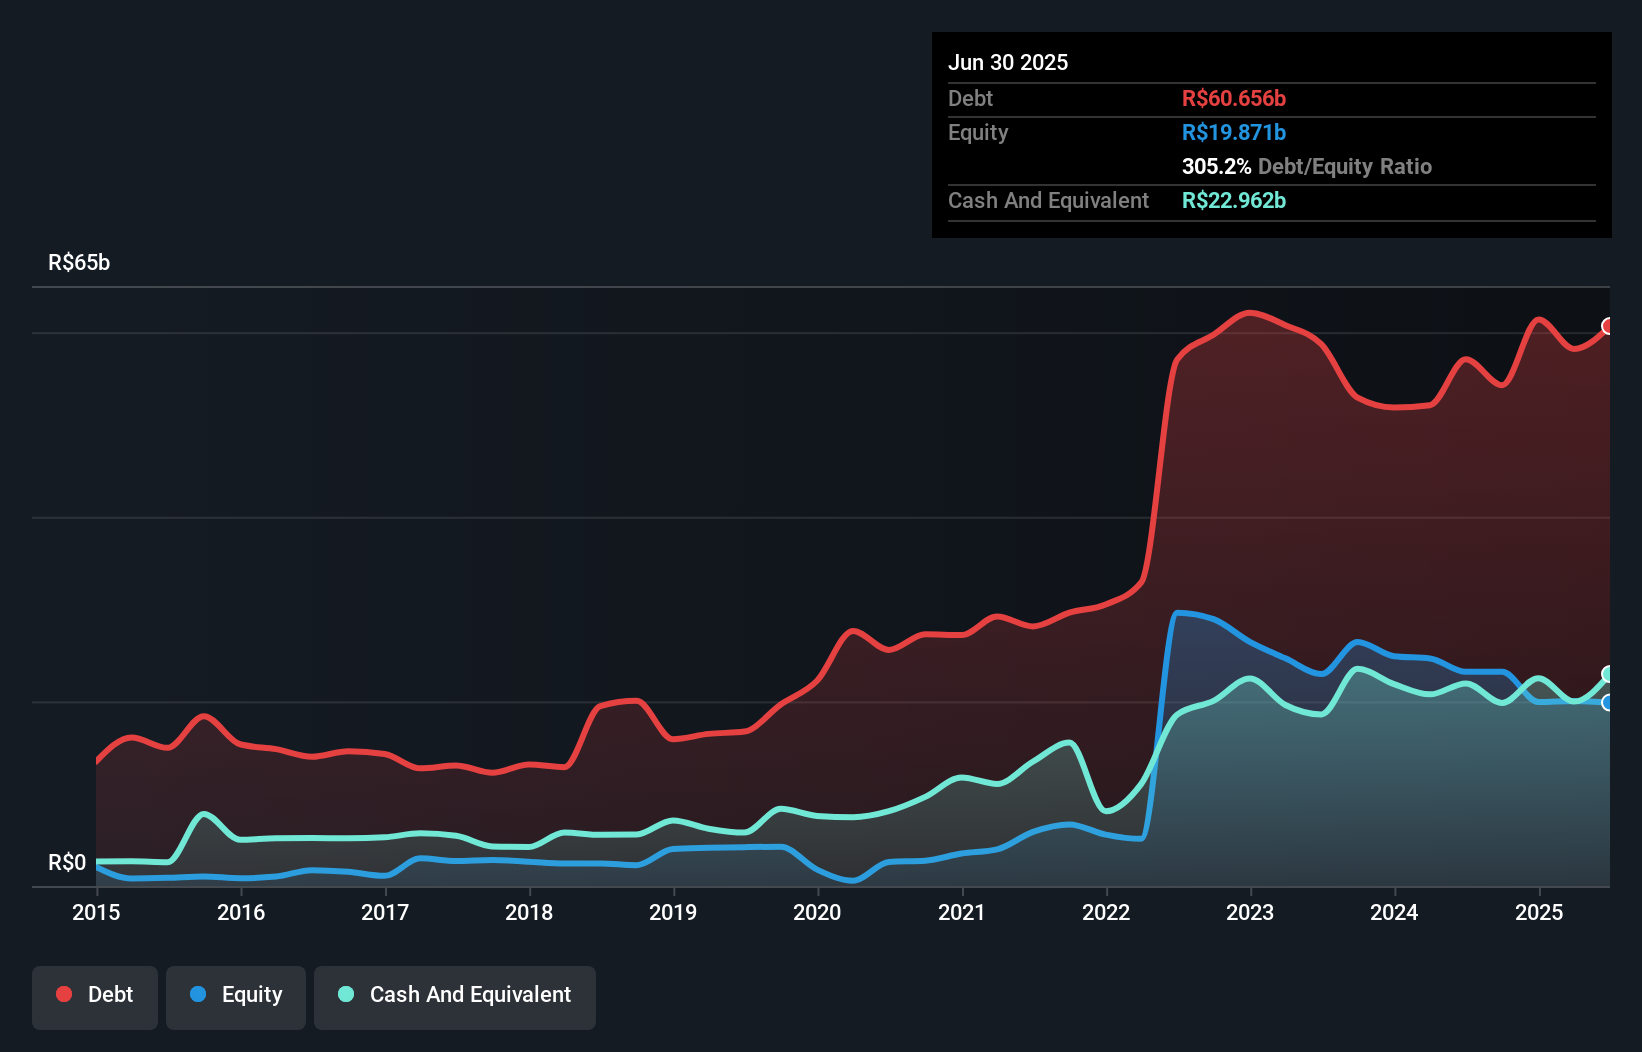This screenshot has width=1642, height=1052.
Task: Select the Debt endpoint marker on the chart
Action: coord(1607,325)
